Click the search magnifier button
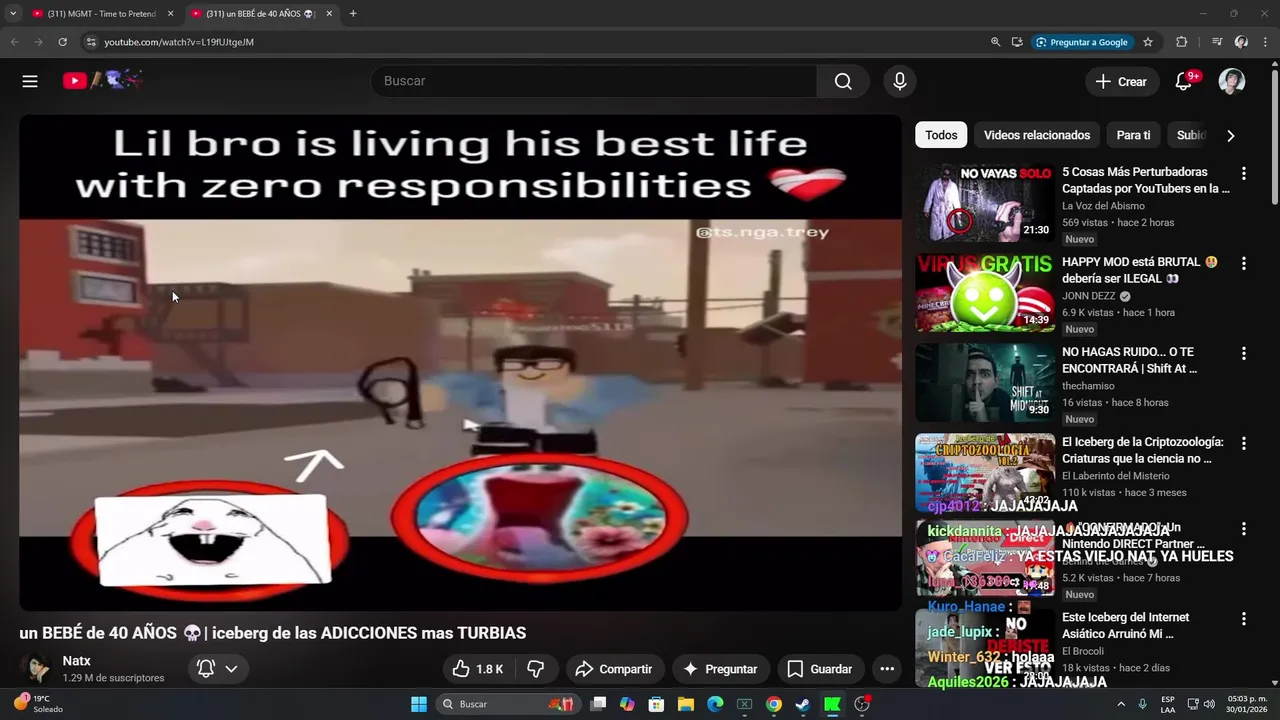 843,81
